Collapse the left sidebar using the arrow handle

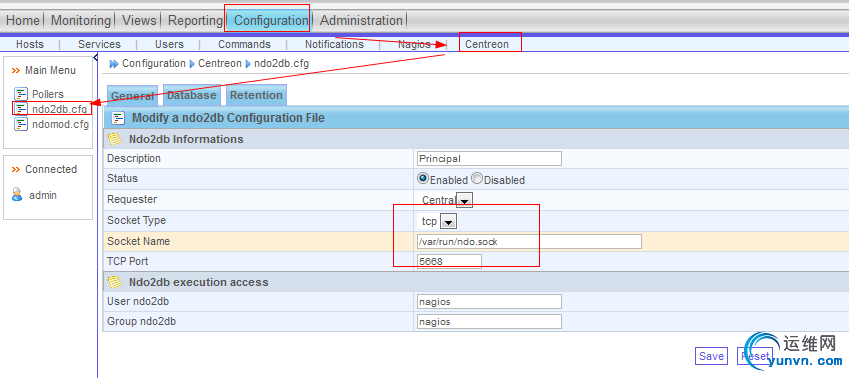pos(96,57)
